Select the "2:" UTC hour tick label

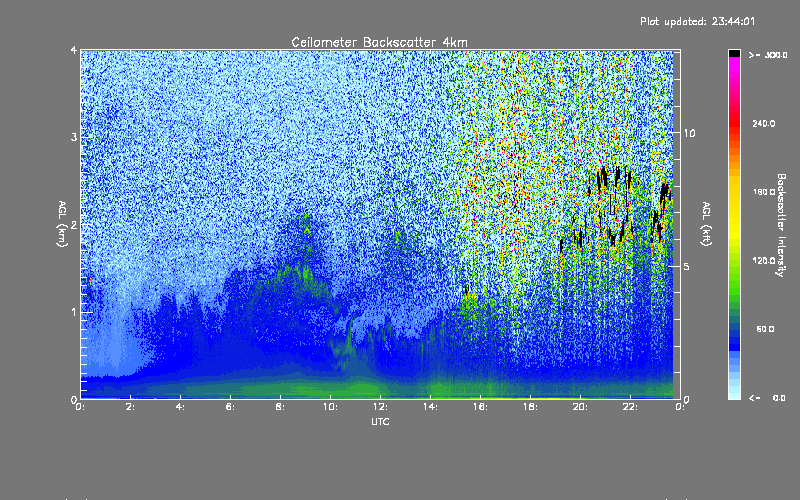tap(130, 407)
